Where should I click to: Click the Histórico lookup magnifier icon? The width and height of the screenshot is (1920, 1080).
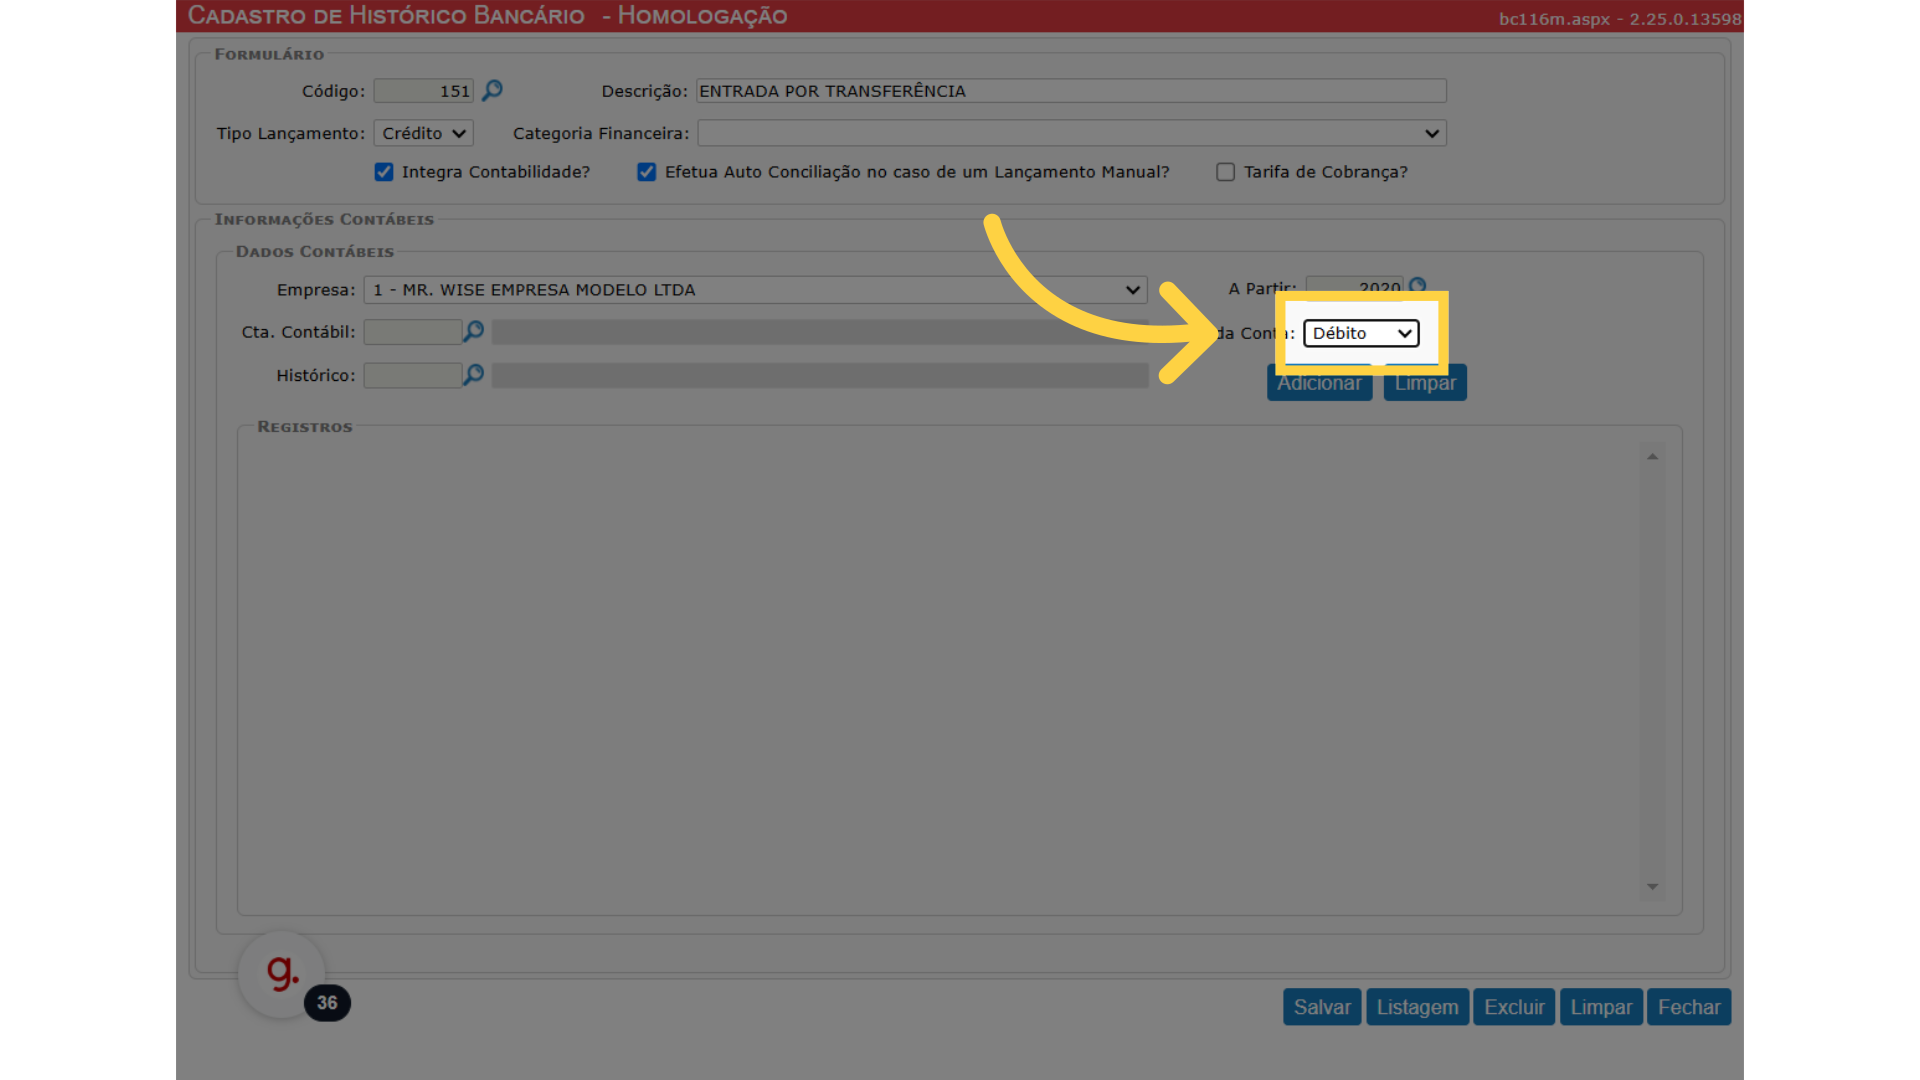click(x=474, y=375)
